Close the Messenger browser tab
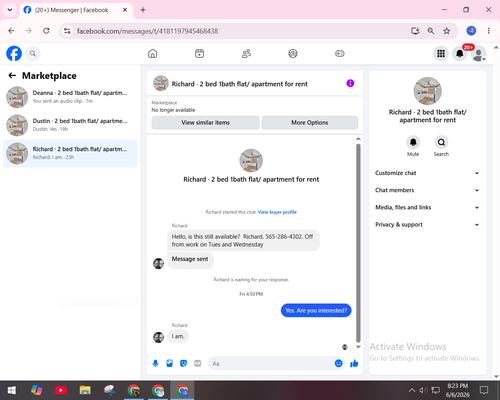Viewport: 500px width, 400px height. tap(125, 10)
